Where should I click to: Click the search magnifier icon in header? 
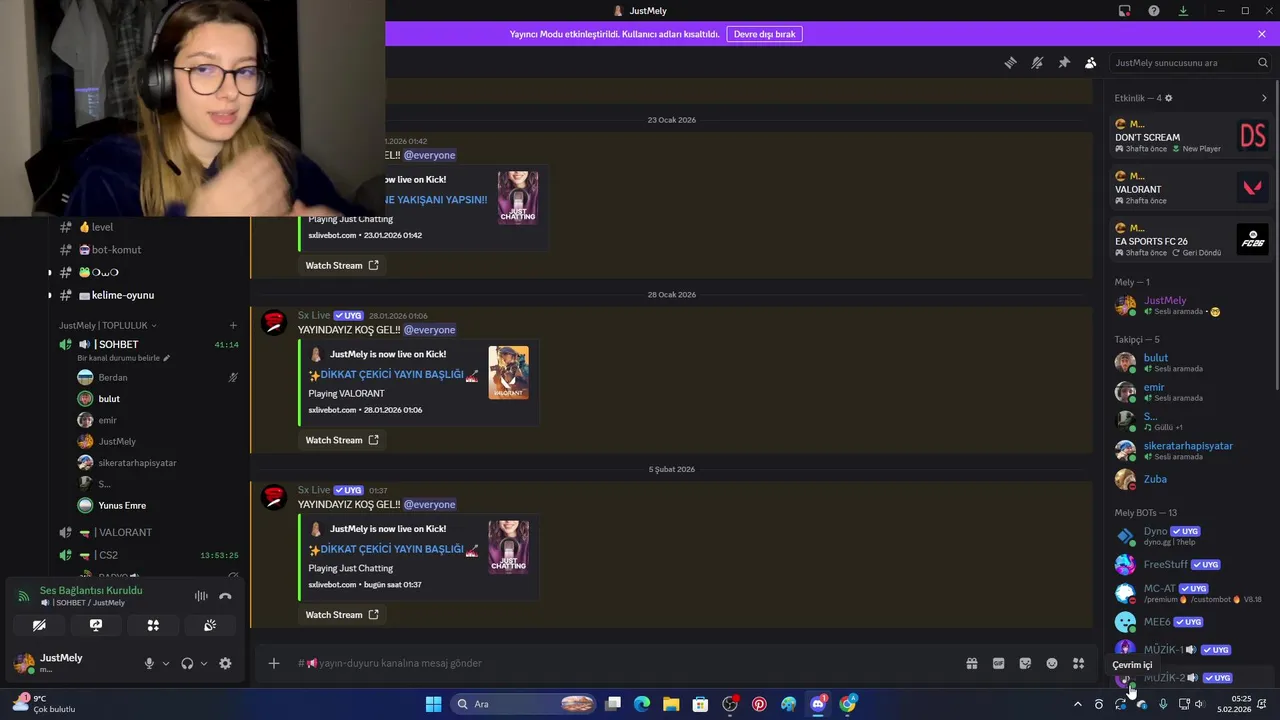pyautogui.click(x=1263, y=62)
